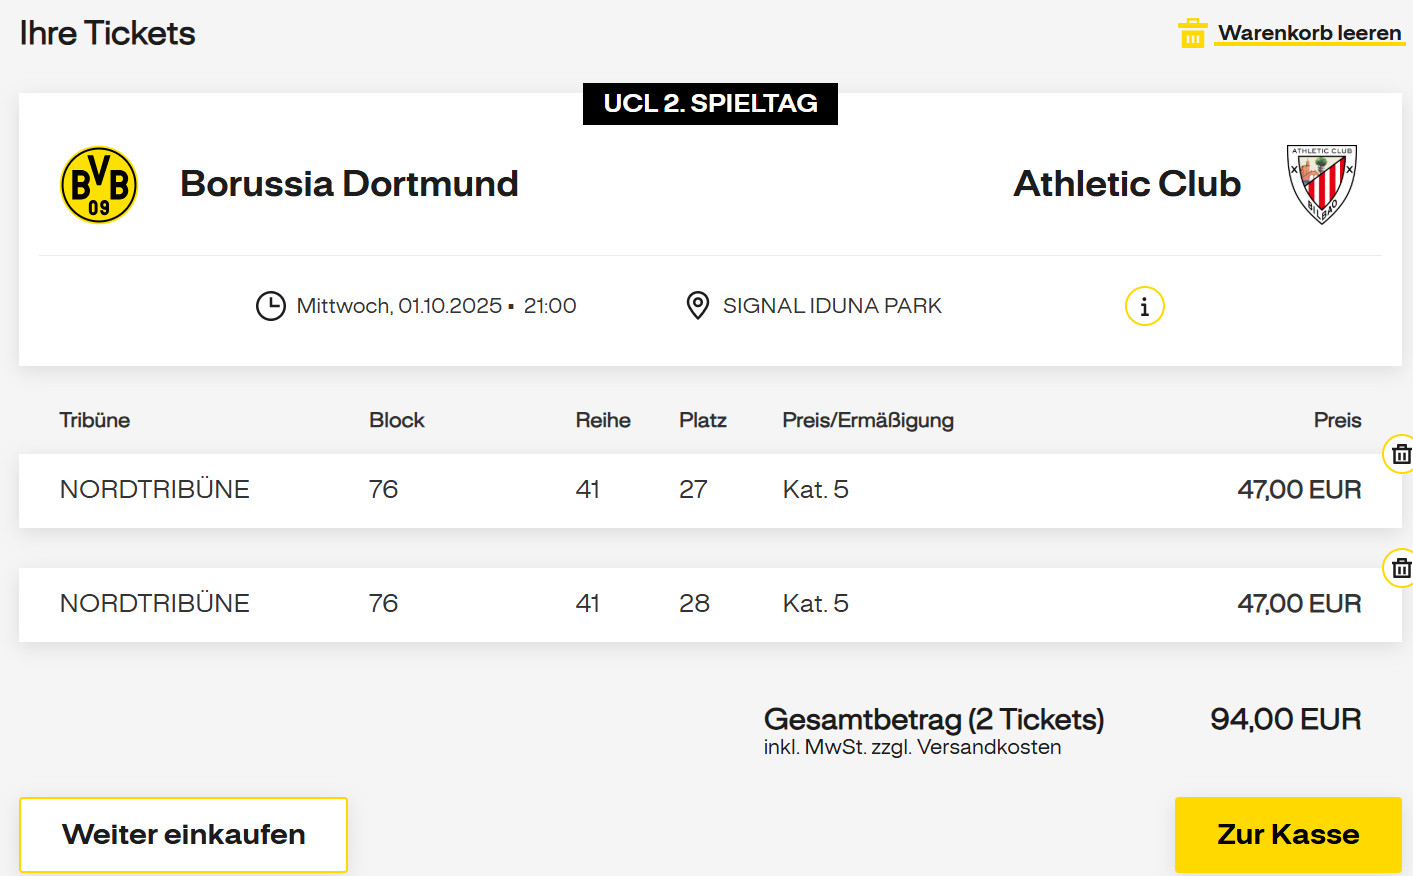
Task: Click the SIGNAL IDUNA PARK venue text
Action: click(832, 306)
